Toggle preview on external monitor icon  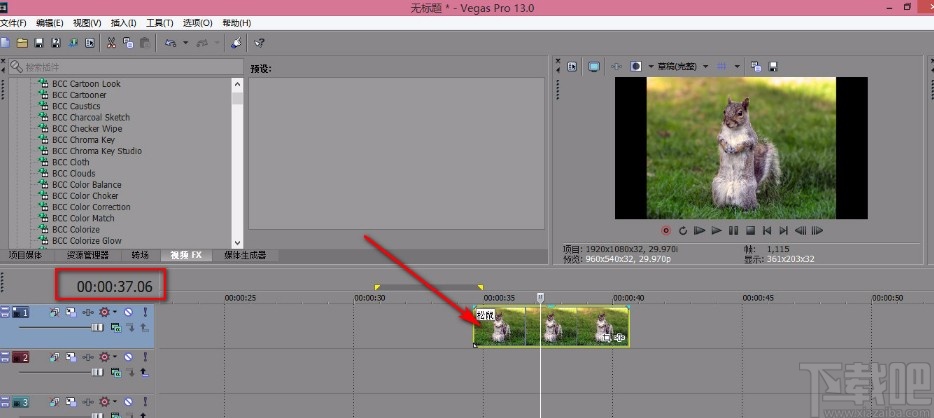[x=594, y=67]
